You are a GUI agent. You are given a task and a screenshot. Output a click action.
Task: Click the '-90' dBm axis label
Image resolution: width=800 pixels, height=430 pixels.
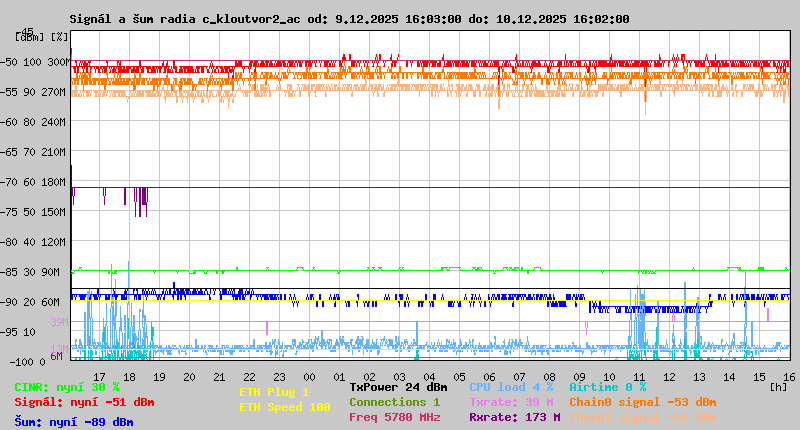(x=9, y=302)
